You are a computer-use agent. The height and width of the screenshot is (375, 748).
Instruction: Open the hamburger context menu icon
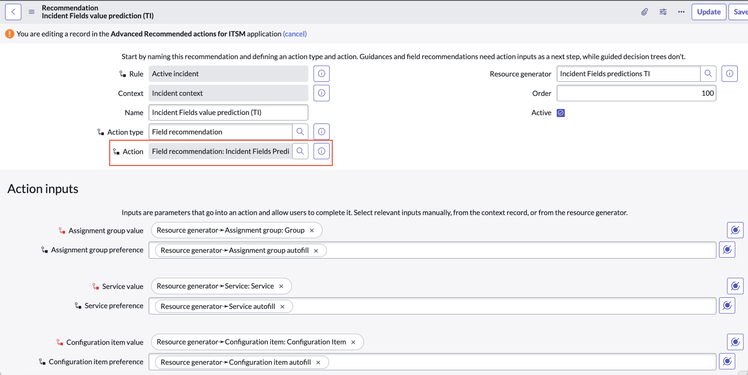point(31,12)
